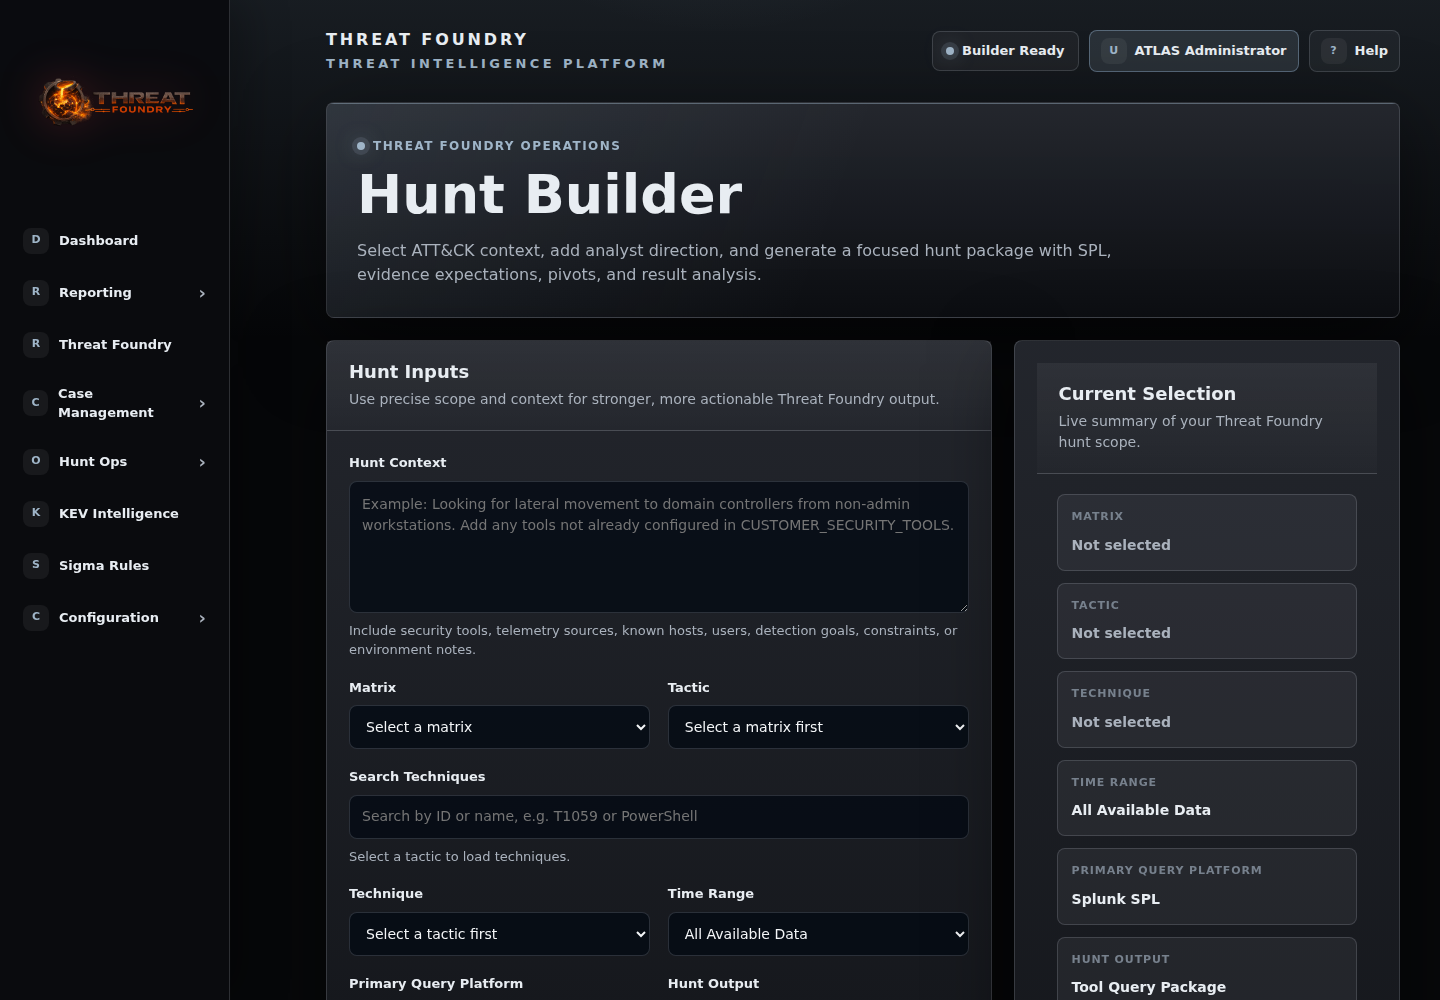
Task: Click the question mark help icon
Action: pyautogui.click(x=1334, y=51)
